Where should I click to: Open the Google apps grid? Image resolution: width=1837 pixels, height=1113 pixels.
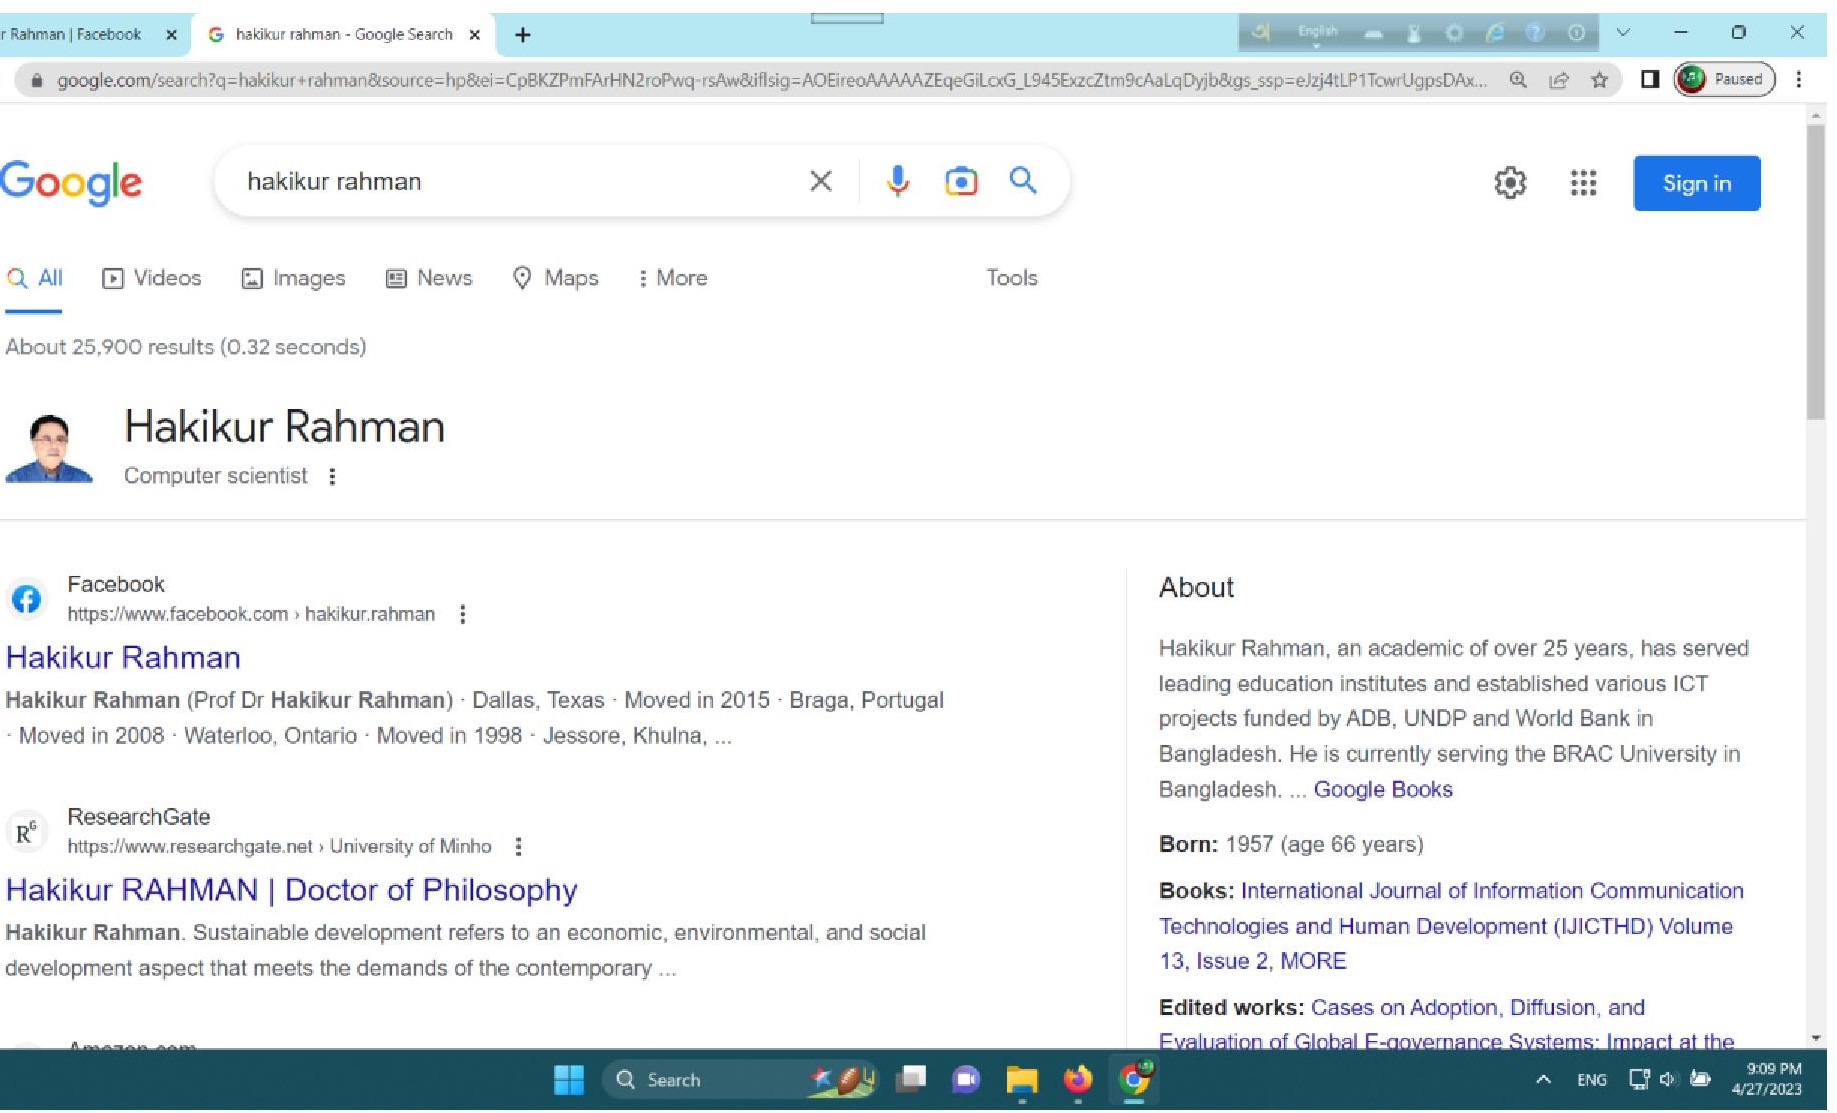(x=1583, y=183)
